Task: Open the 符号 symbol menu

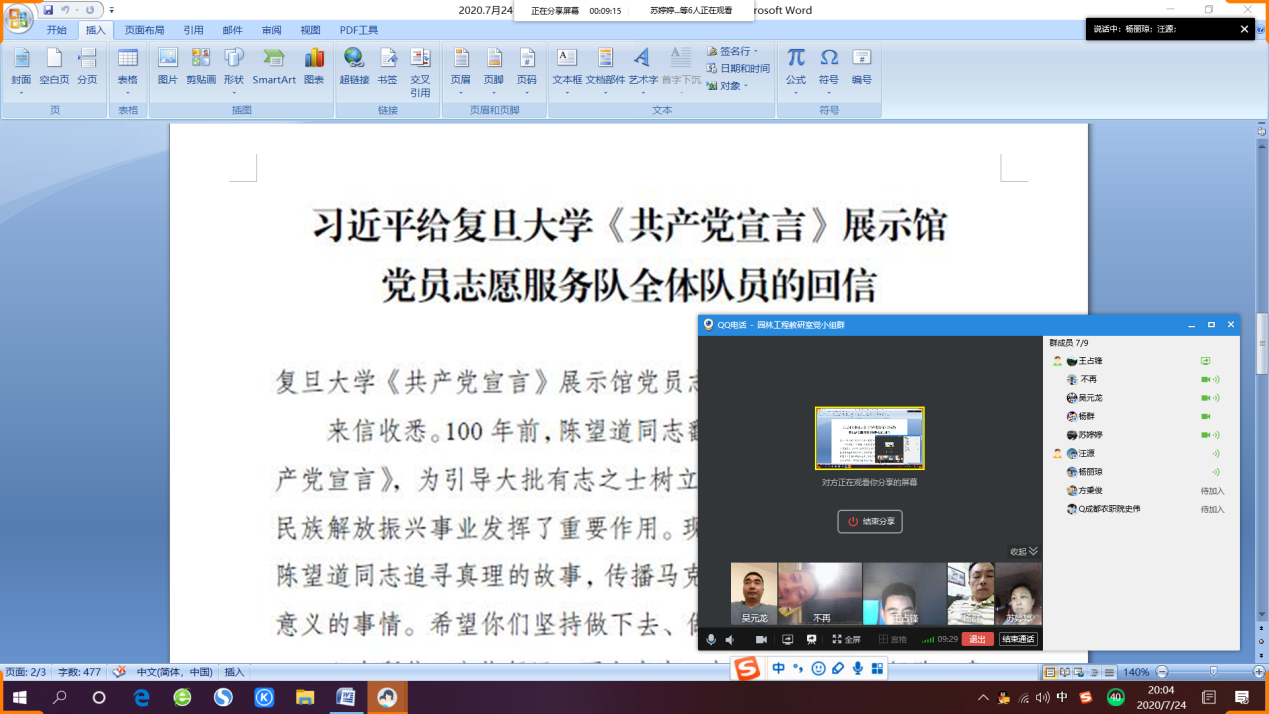Action: (829, 70)
